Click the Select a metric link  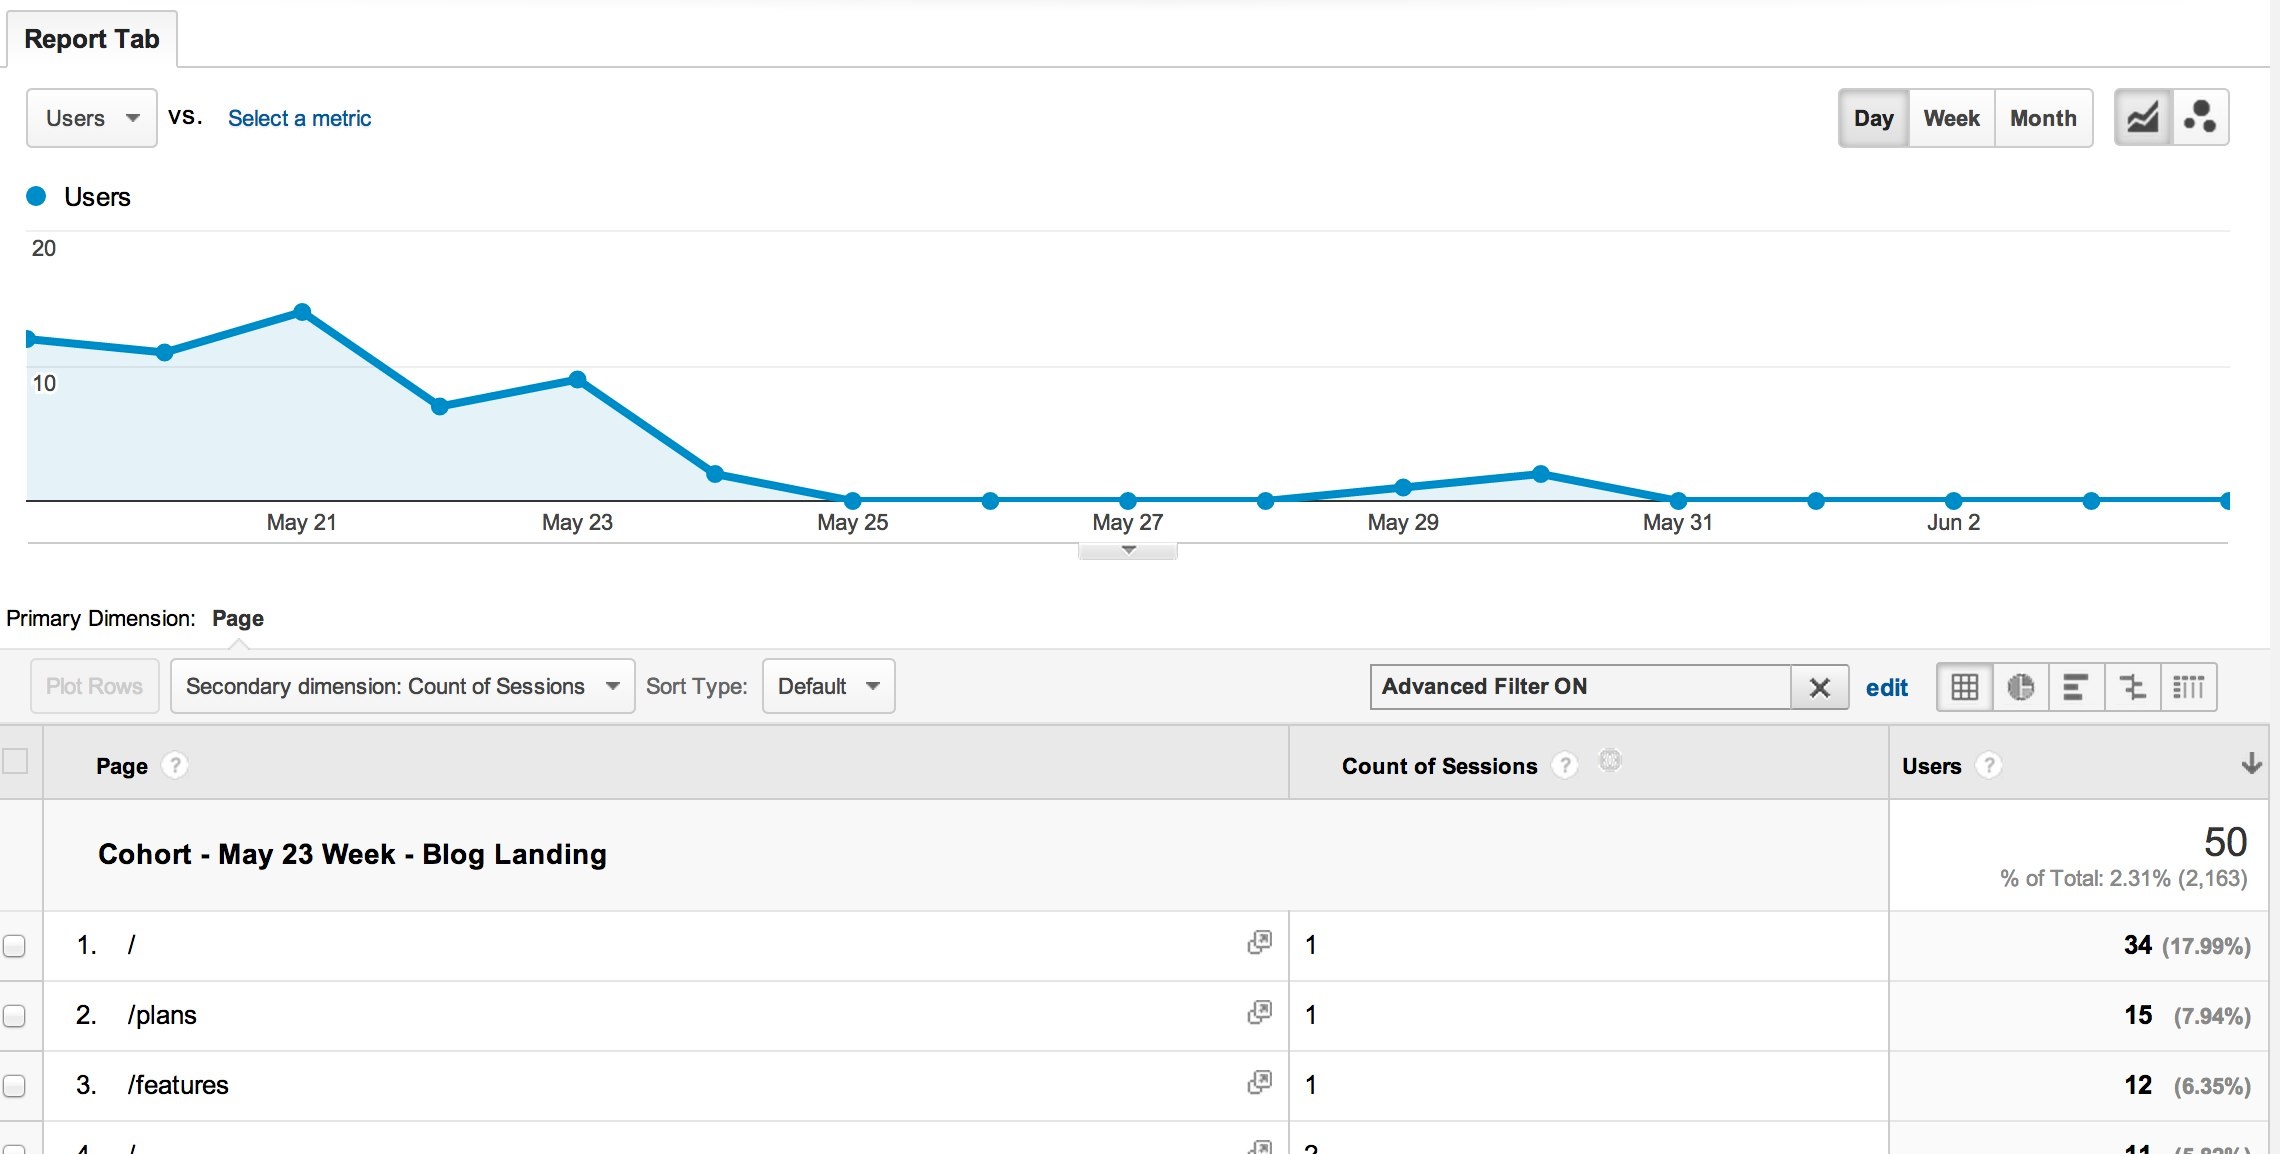299,118
